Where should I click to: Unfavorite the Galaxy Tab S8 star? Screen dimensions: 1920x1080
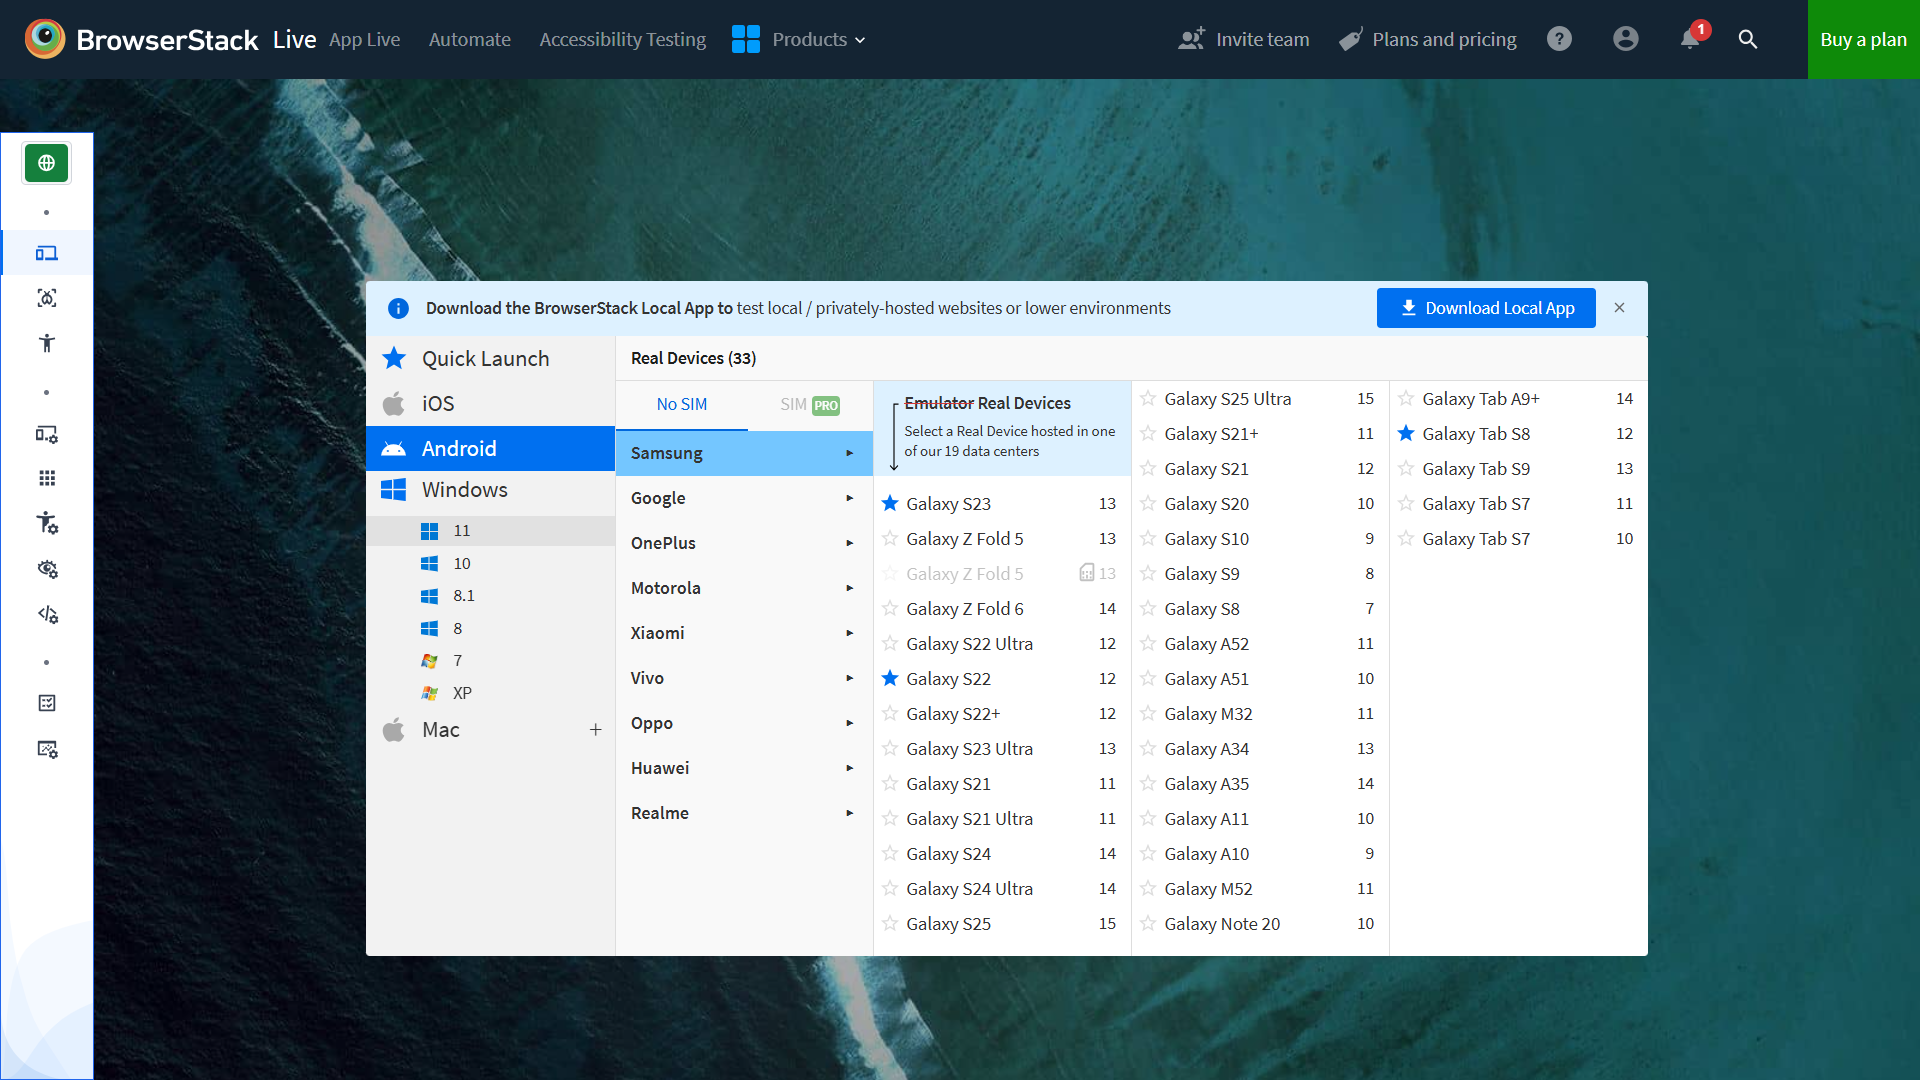point(1406,433)
